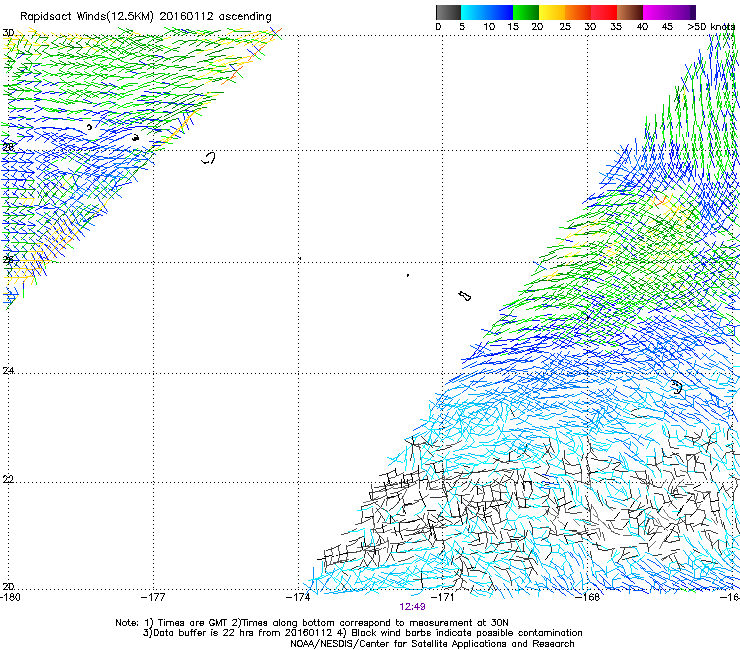Click the NOAA/NESDIS credit line
The height and width of the screenshot is (650, 740).
(x=432, y=644)
